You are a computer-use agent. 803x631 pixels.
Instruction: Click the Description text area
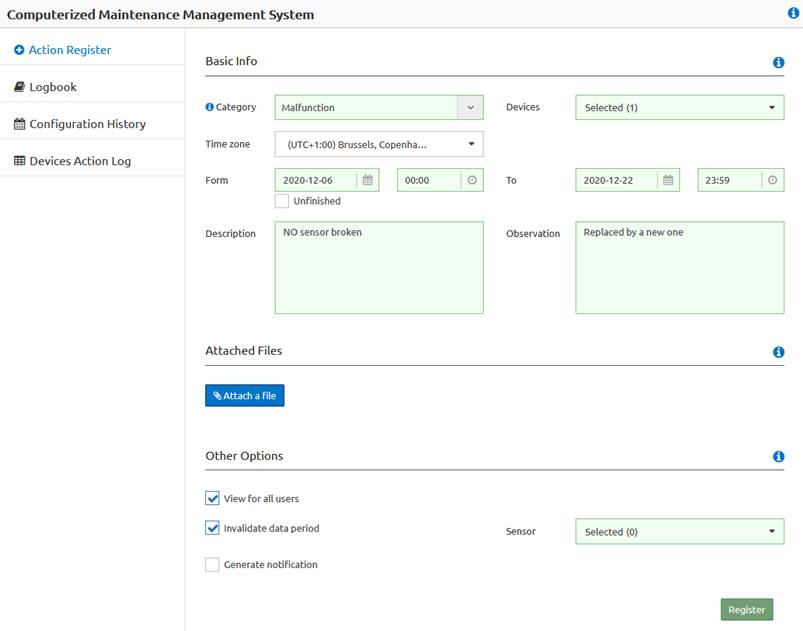(x=379, y=267)
